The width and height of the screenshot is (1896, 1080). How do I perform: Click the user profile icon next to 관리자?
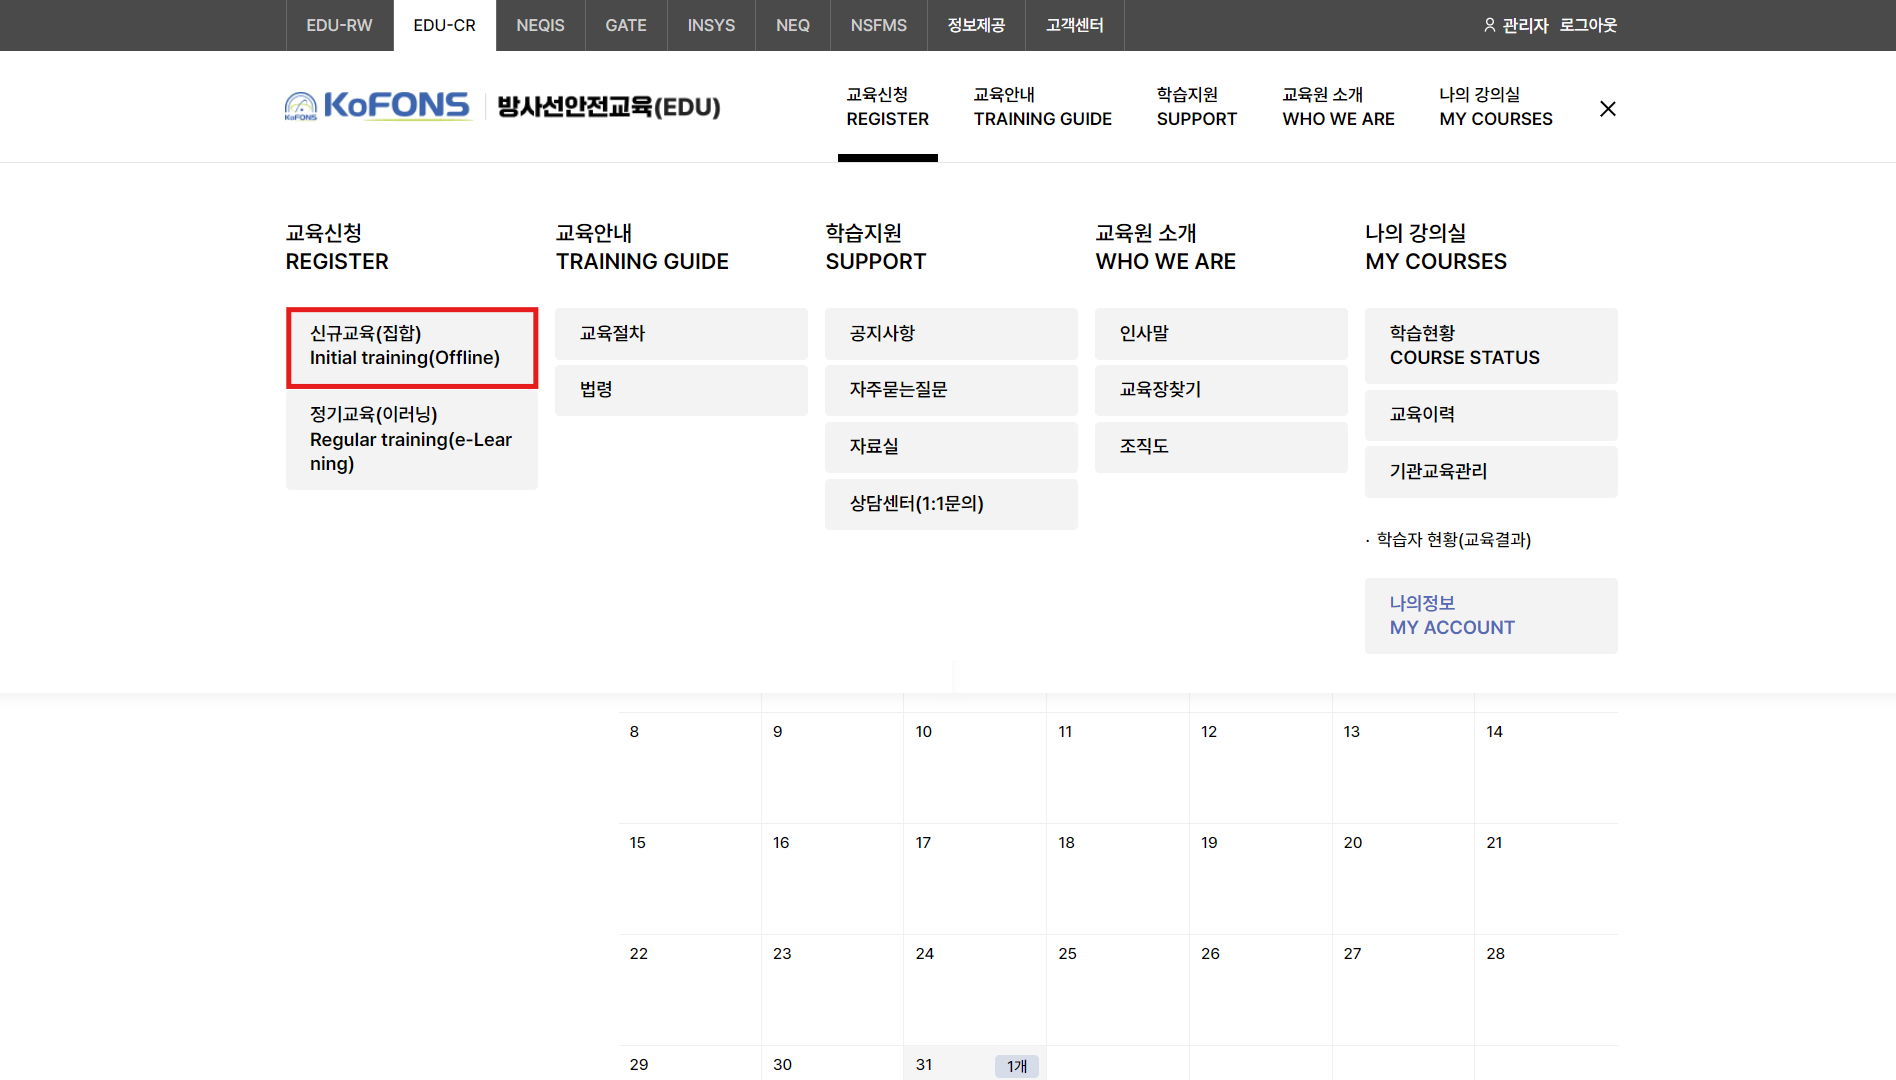point(1489,25)
